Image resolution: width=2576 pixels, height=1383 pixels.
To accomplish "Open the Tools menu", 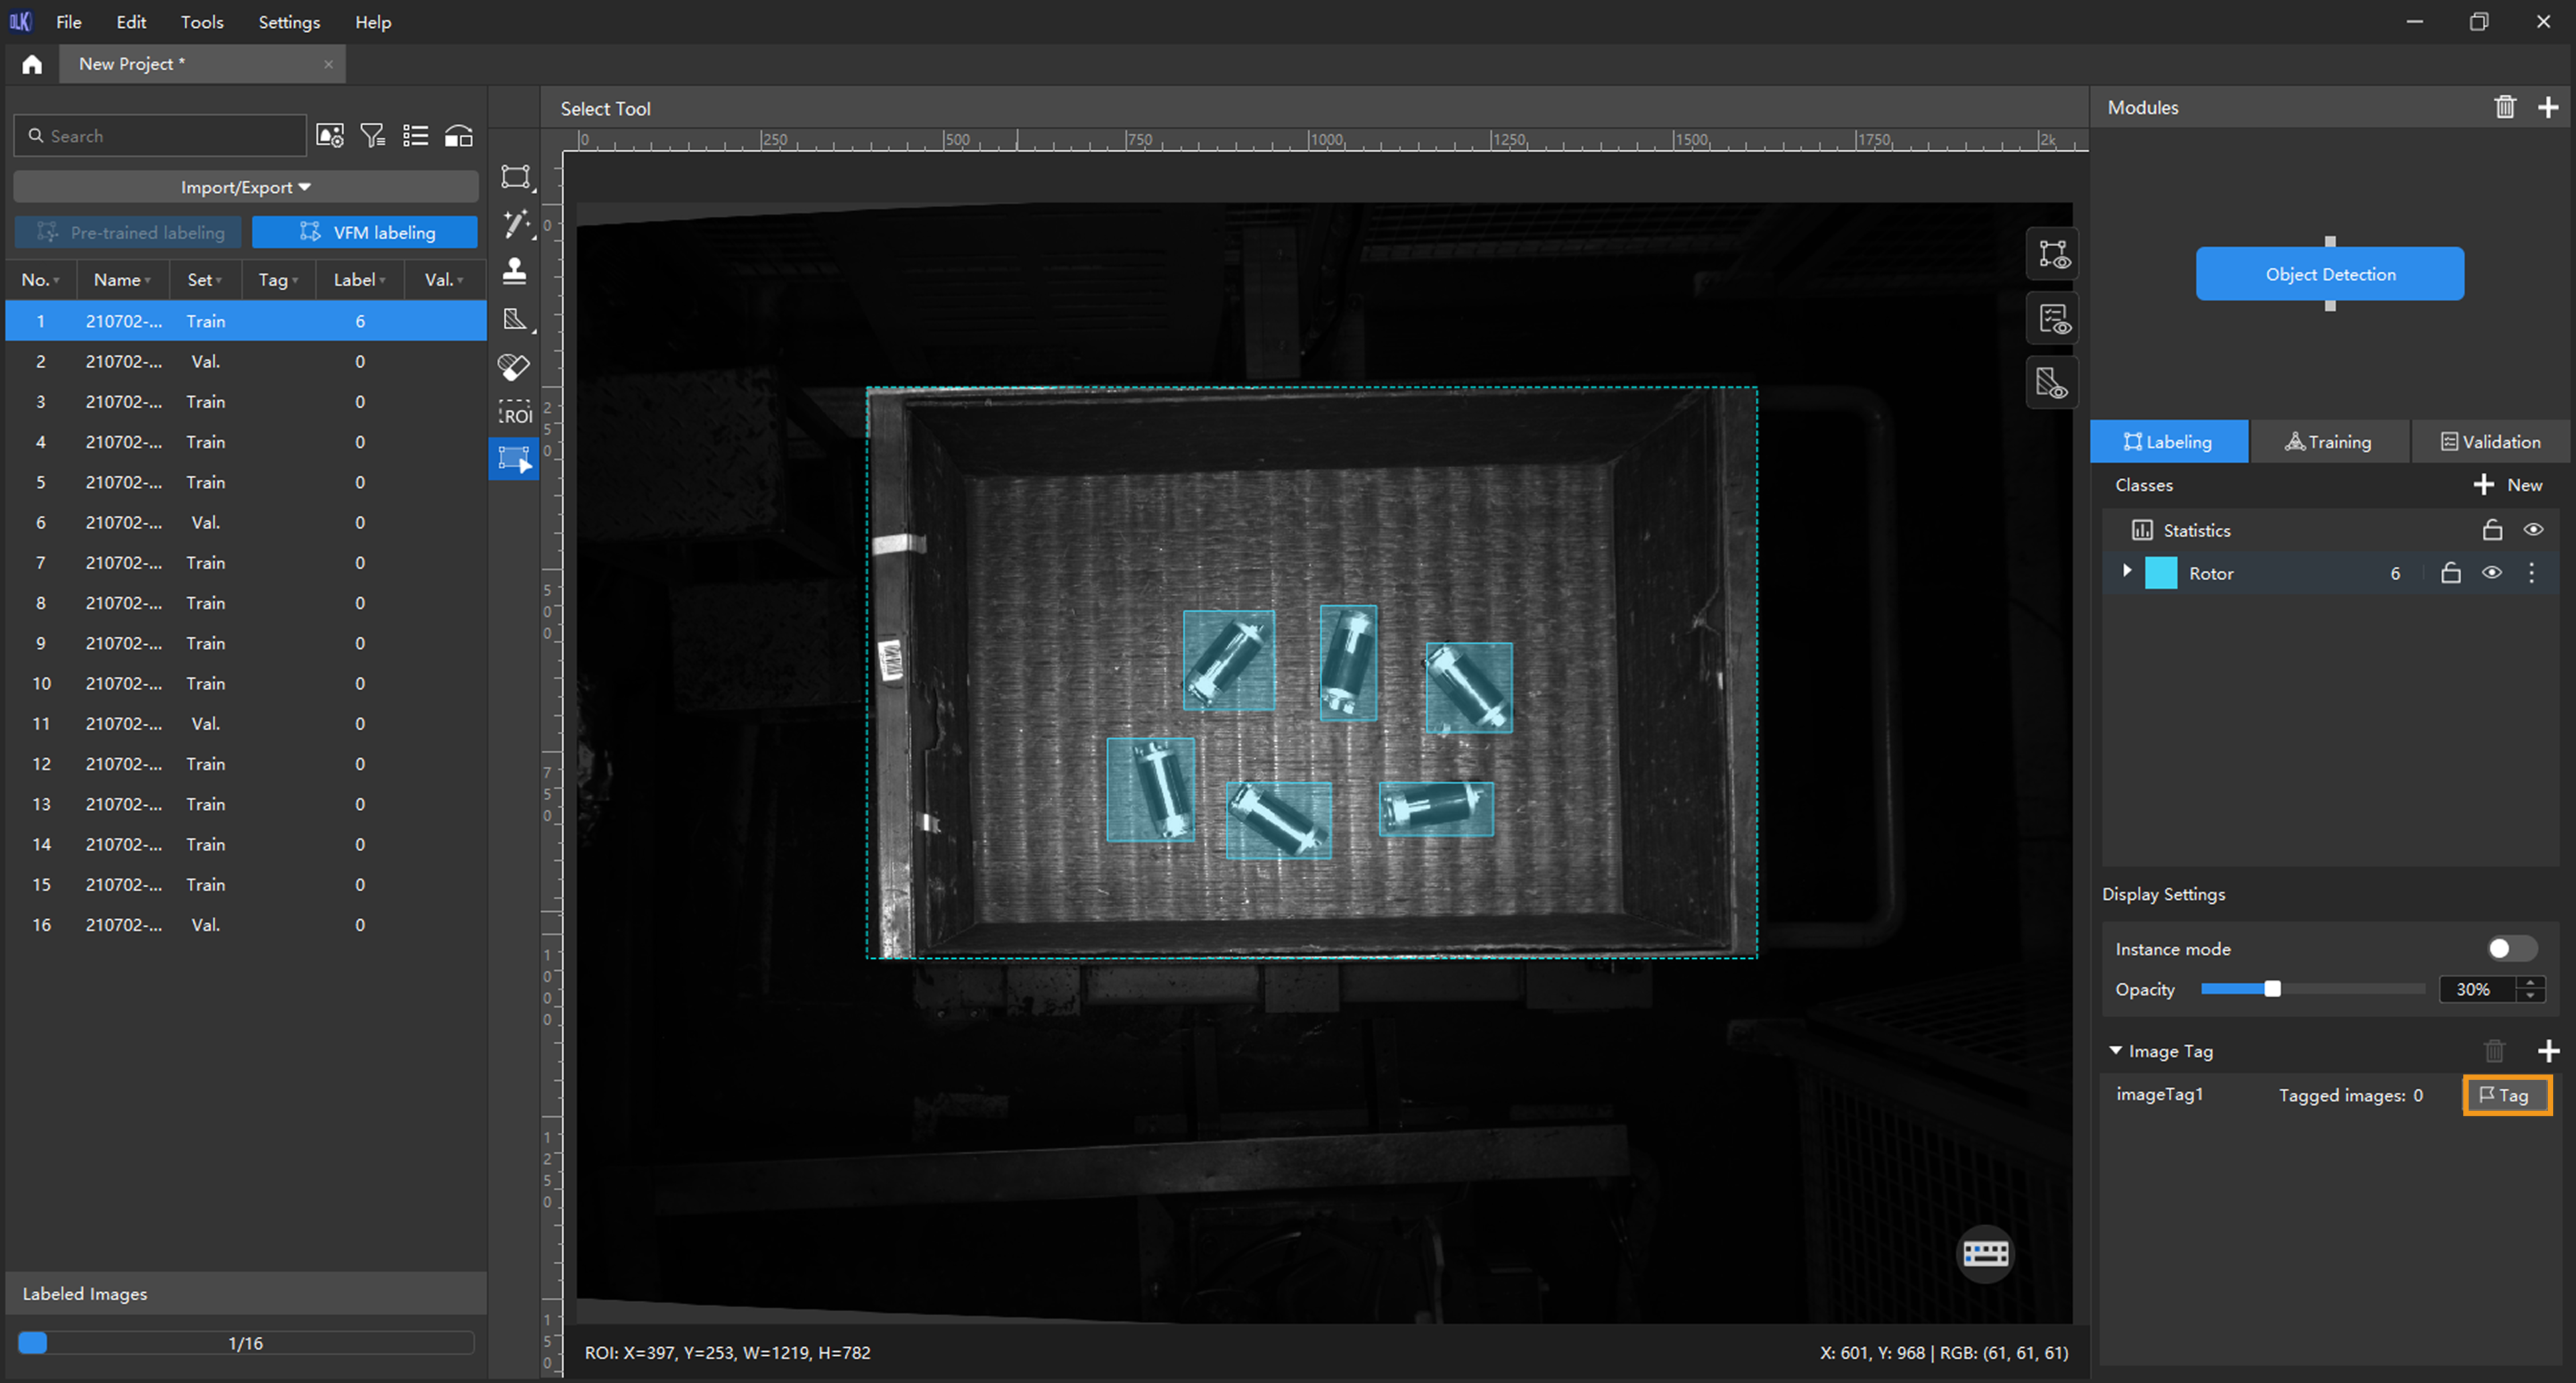I will pos(201,22).
